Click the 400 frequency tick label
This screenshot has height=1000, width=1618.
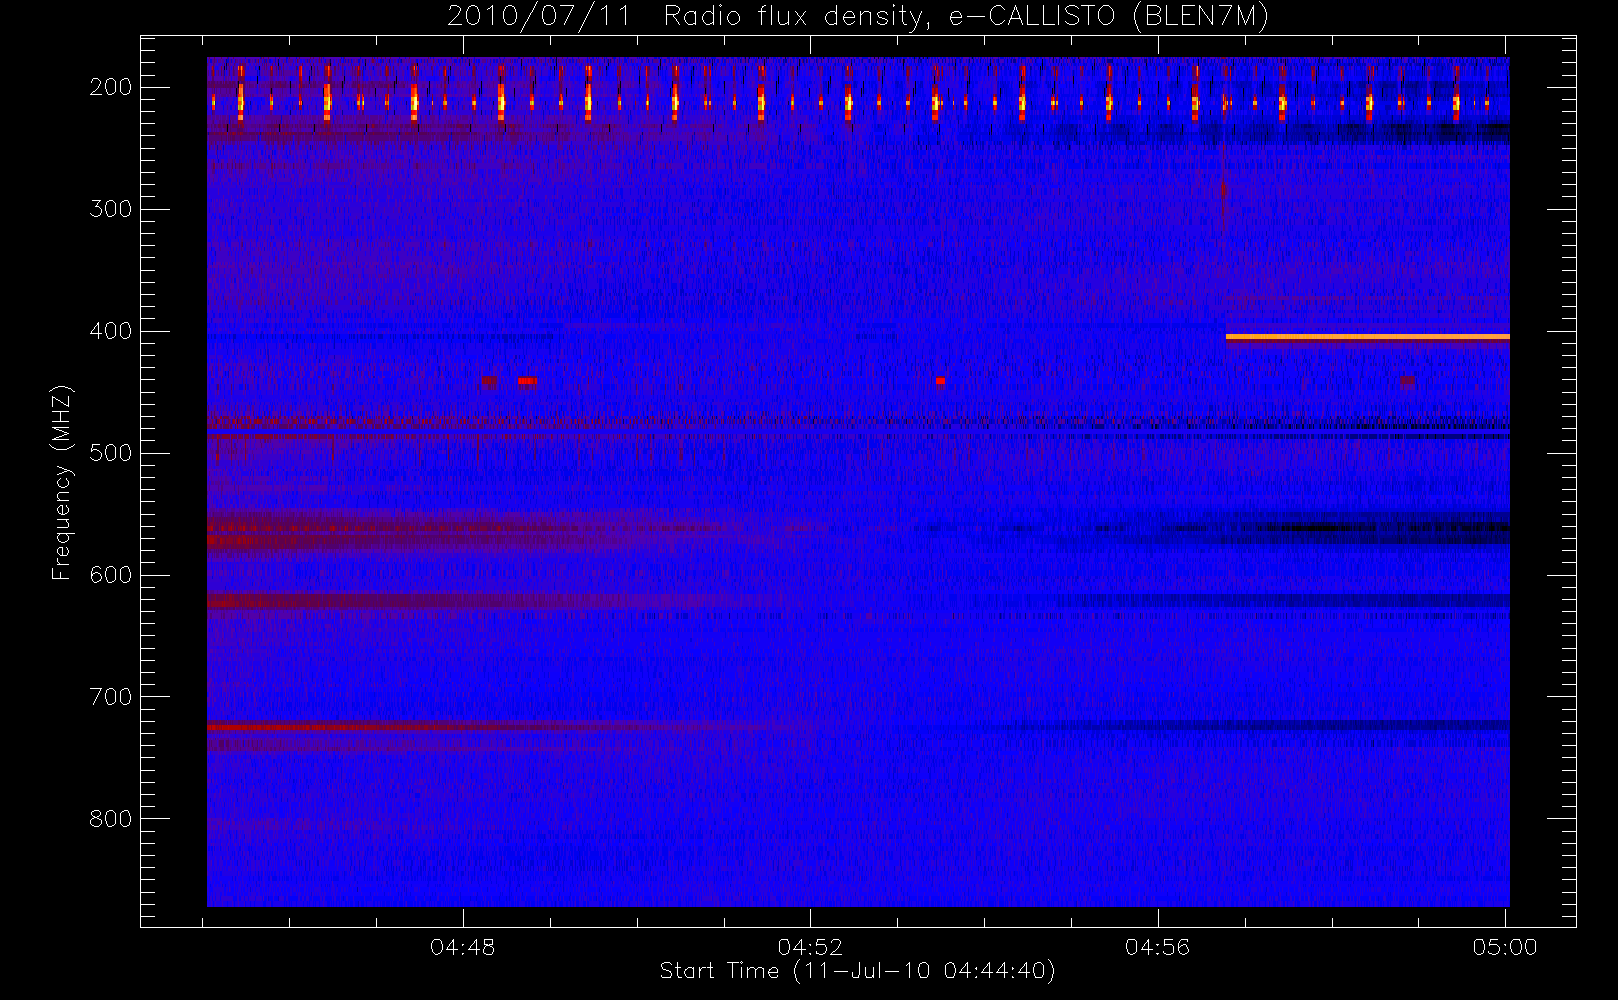pyautogui.click(x=111, y=331)
